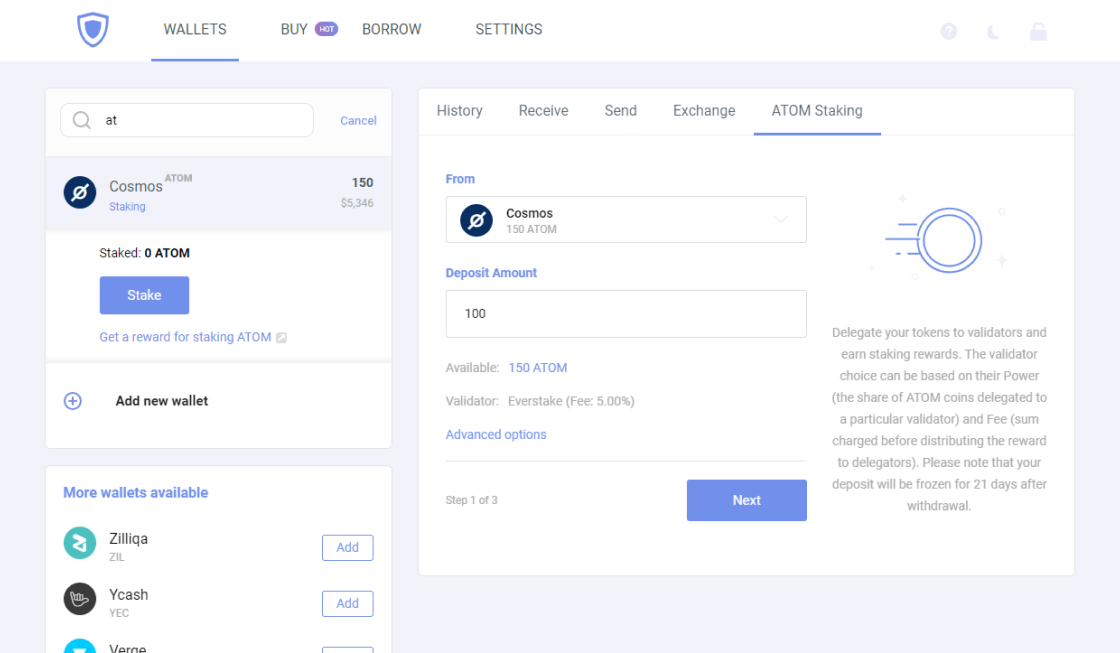Open the help question mark icon
The width and height of the screenshot is (1120, 653).
[949, 31]
